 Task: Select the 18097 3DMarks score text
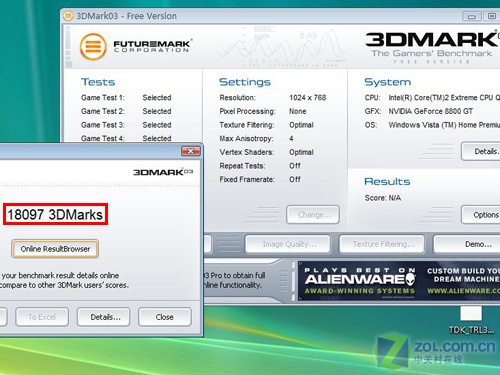click(55, 214)
